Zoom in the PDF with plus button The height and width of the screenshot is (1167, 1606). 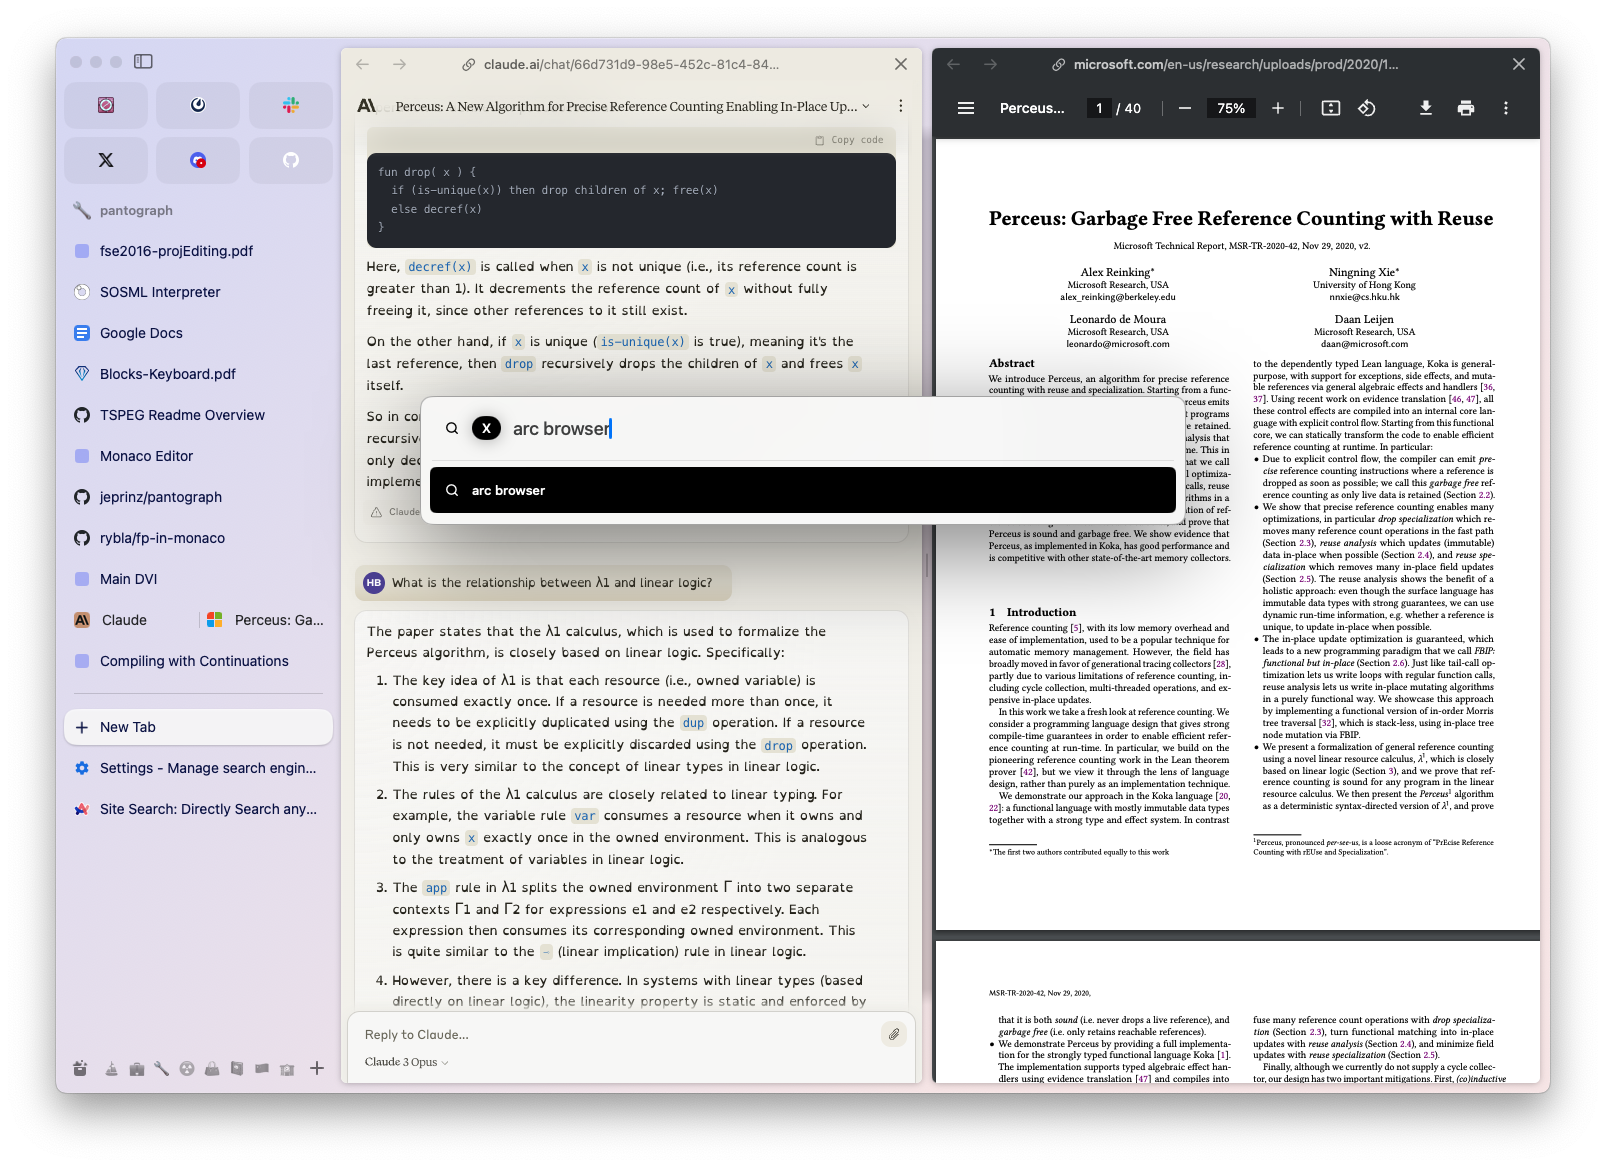(x=1278, y=108)
